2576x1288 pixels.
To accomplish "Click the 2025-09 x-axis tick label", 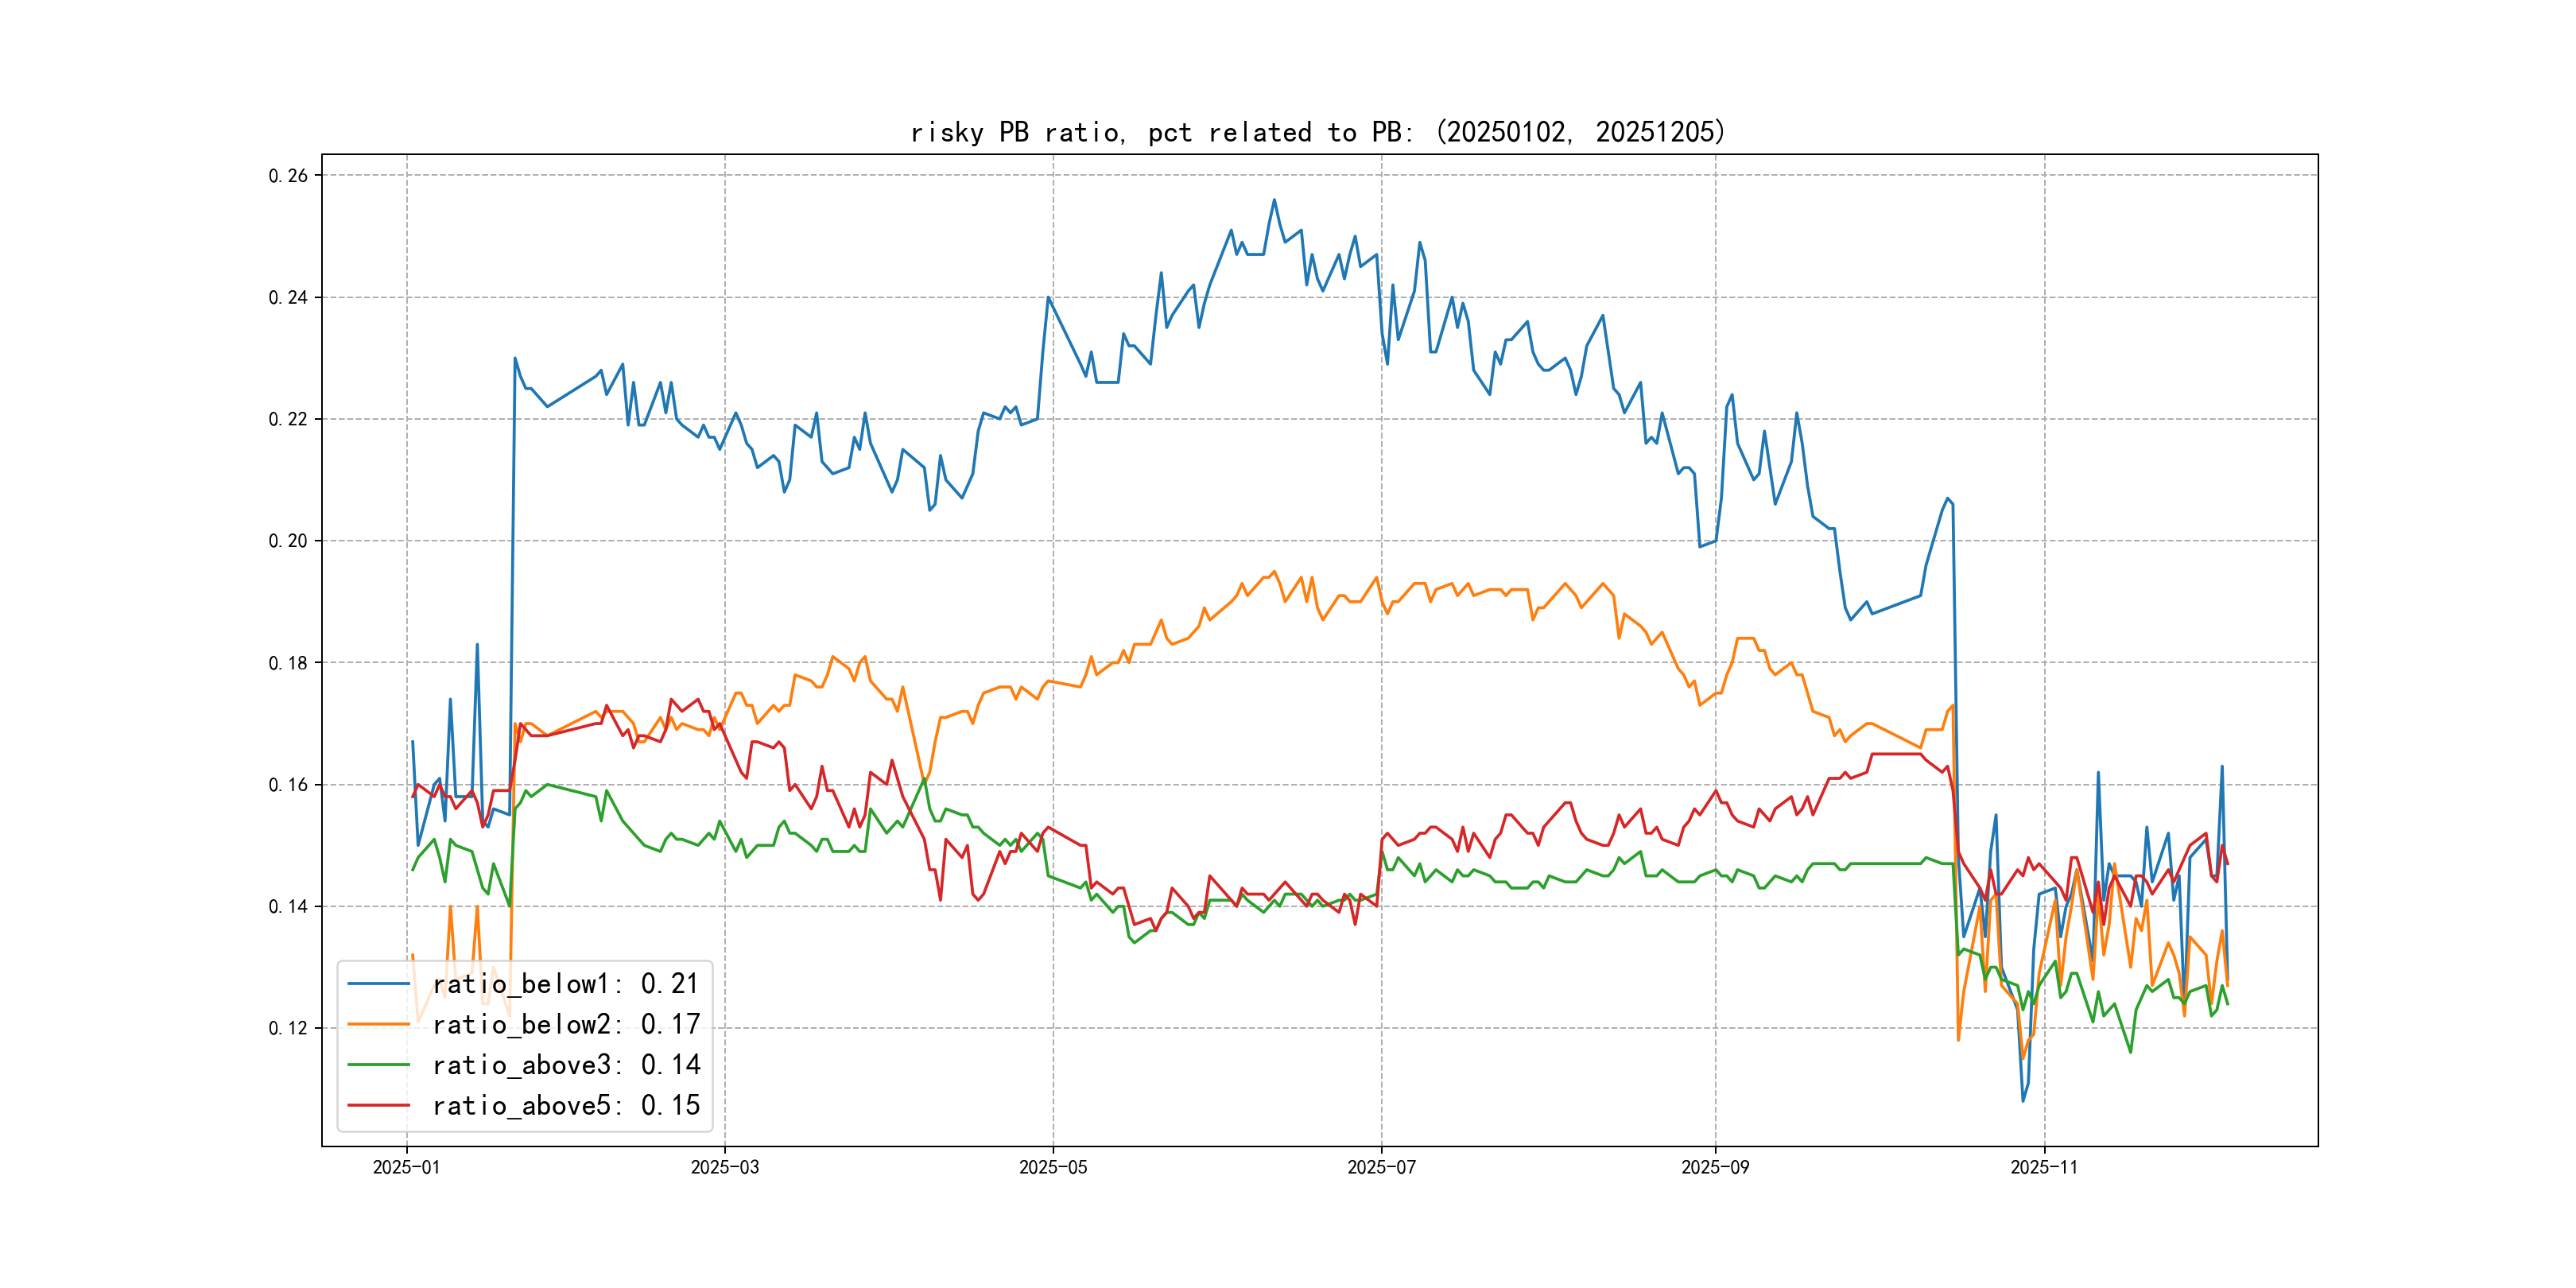I will point(1715,1167).
